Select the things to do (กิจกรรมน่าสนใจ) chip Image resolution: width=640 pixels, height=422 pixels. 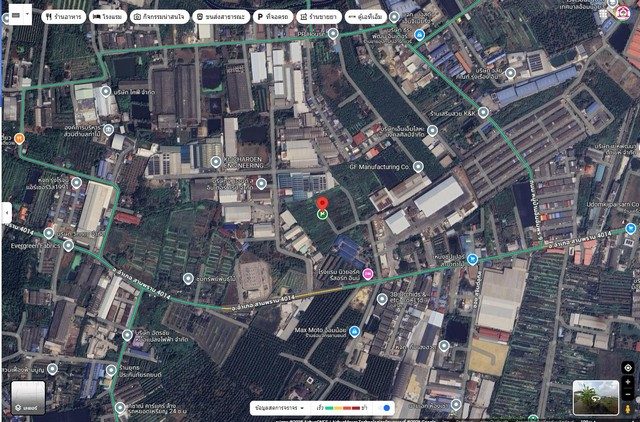pyautogui.click(x=158, y=17)
